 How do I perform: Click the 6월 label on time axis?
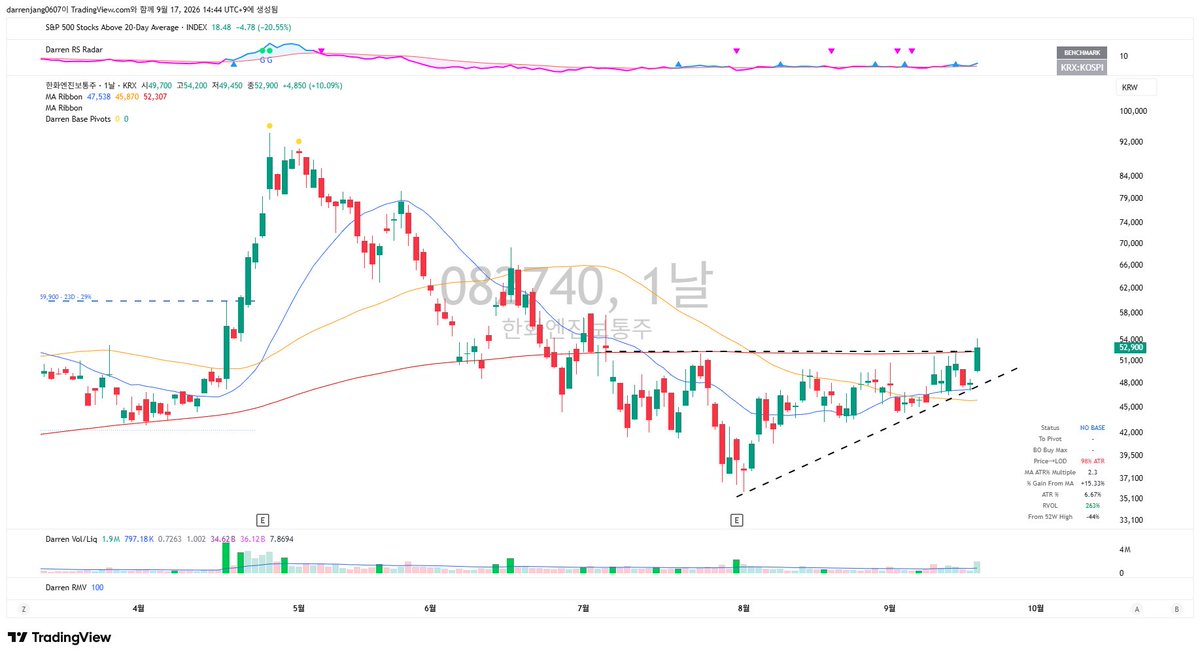(x=430, y=608)
